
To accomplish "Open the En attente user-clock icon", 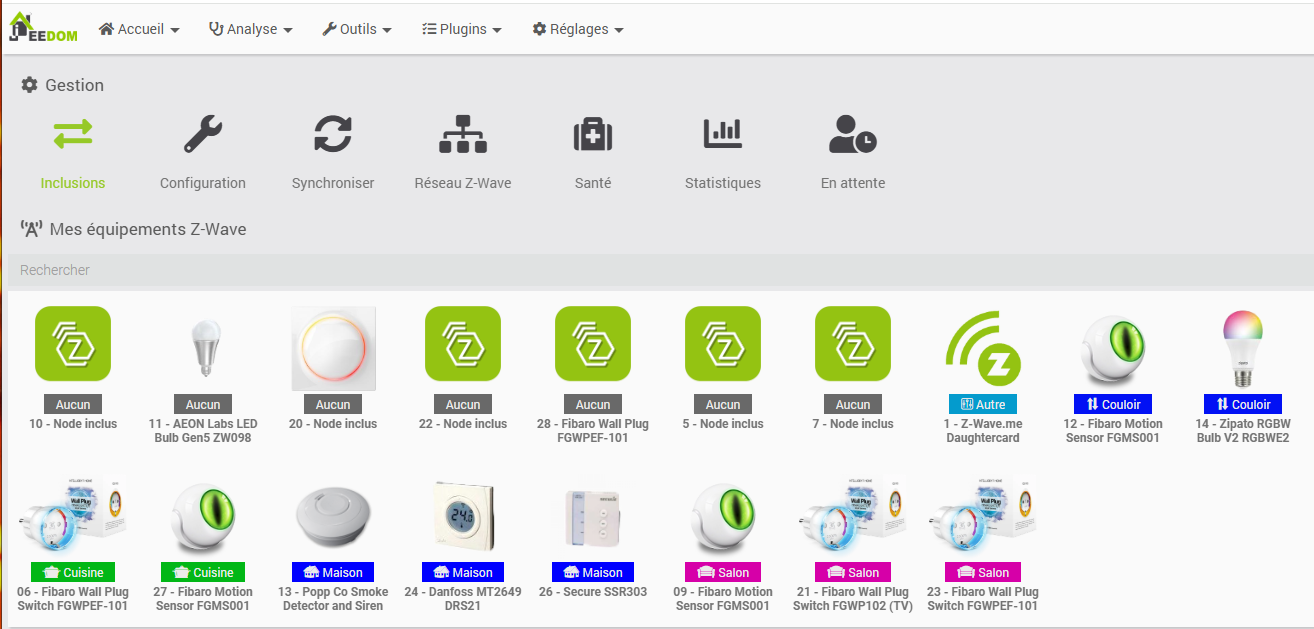I will 853,133.
